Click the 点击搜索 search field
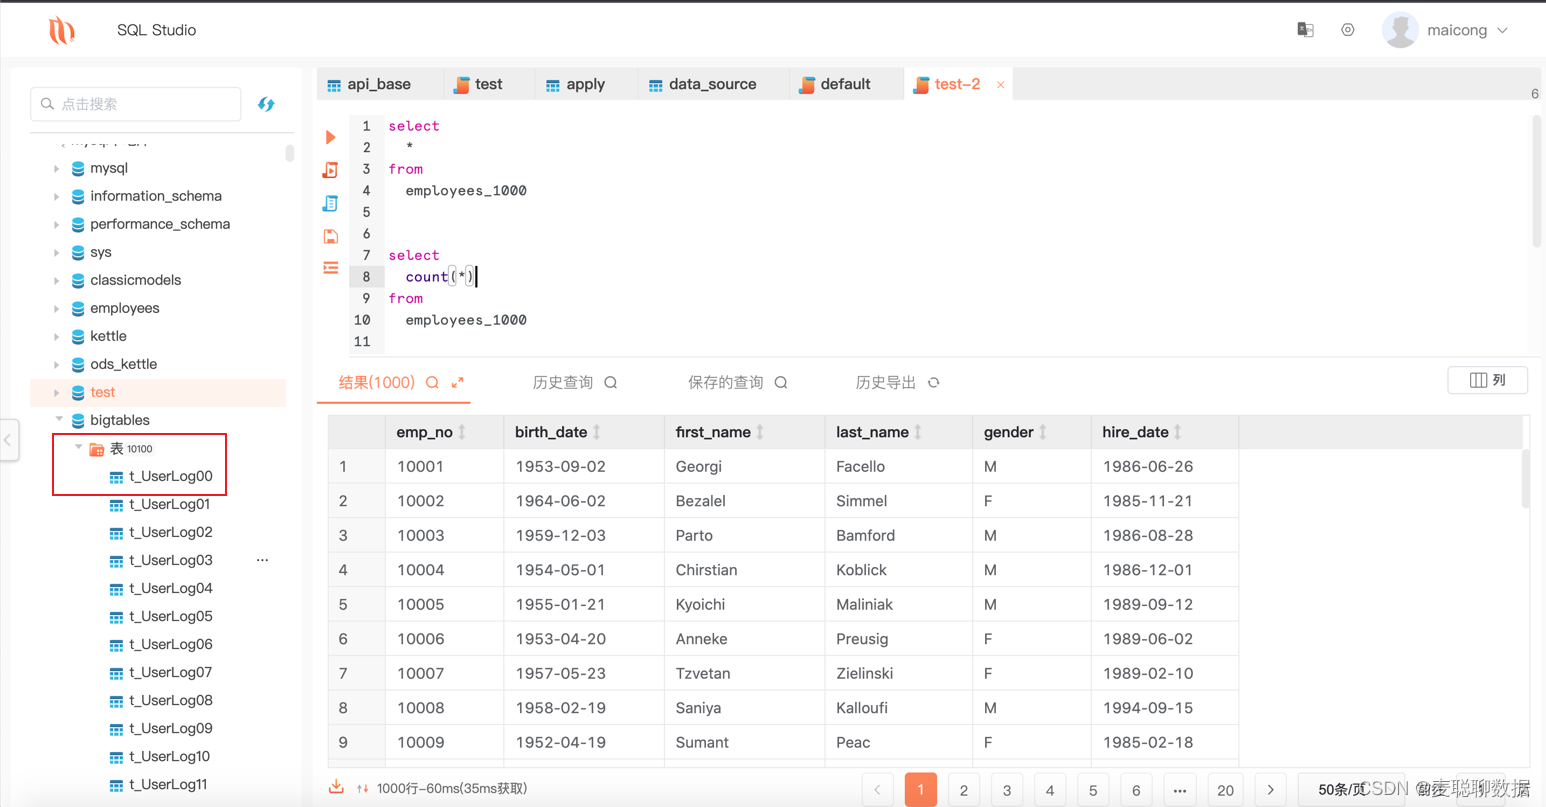This screenshot has width=1546, height=807. coord(136,104)
